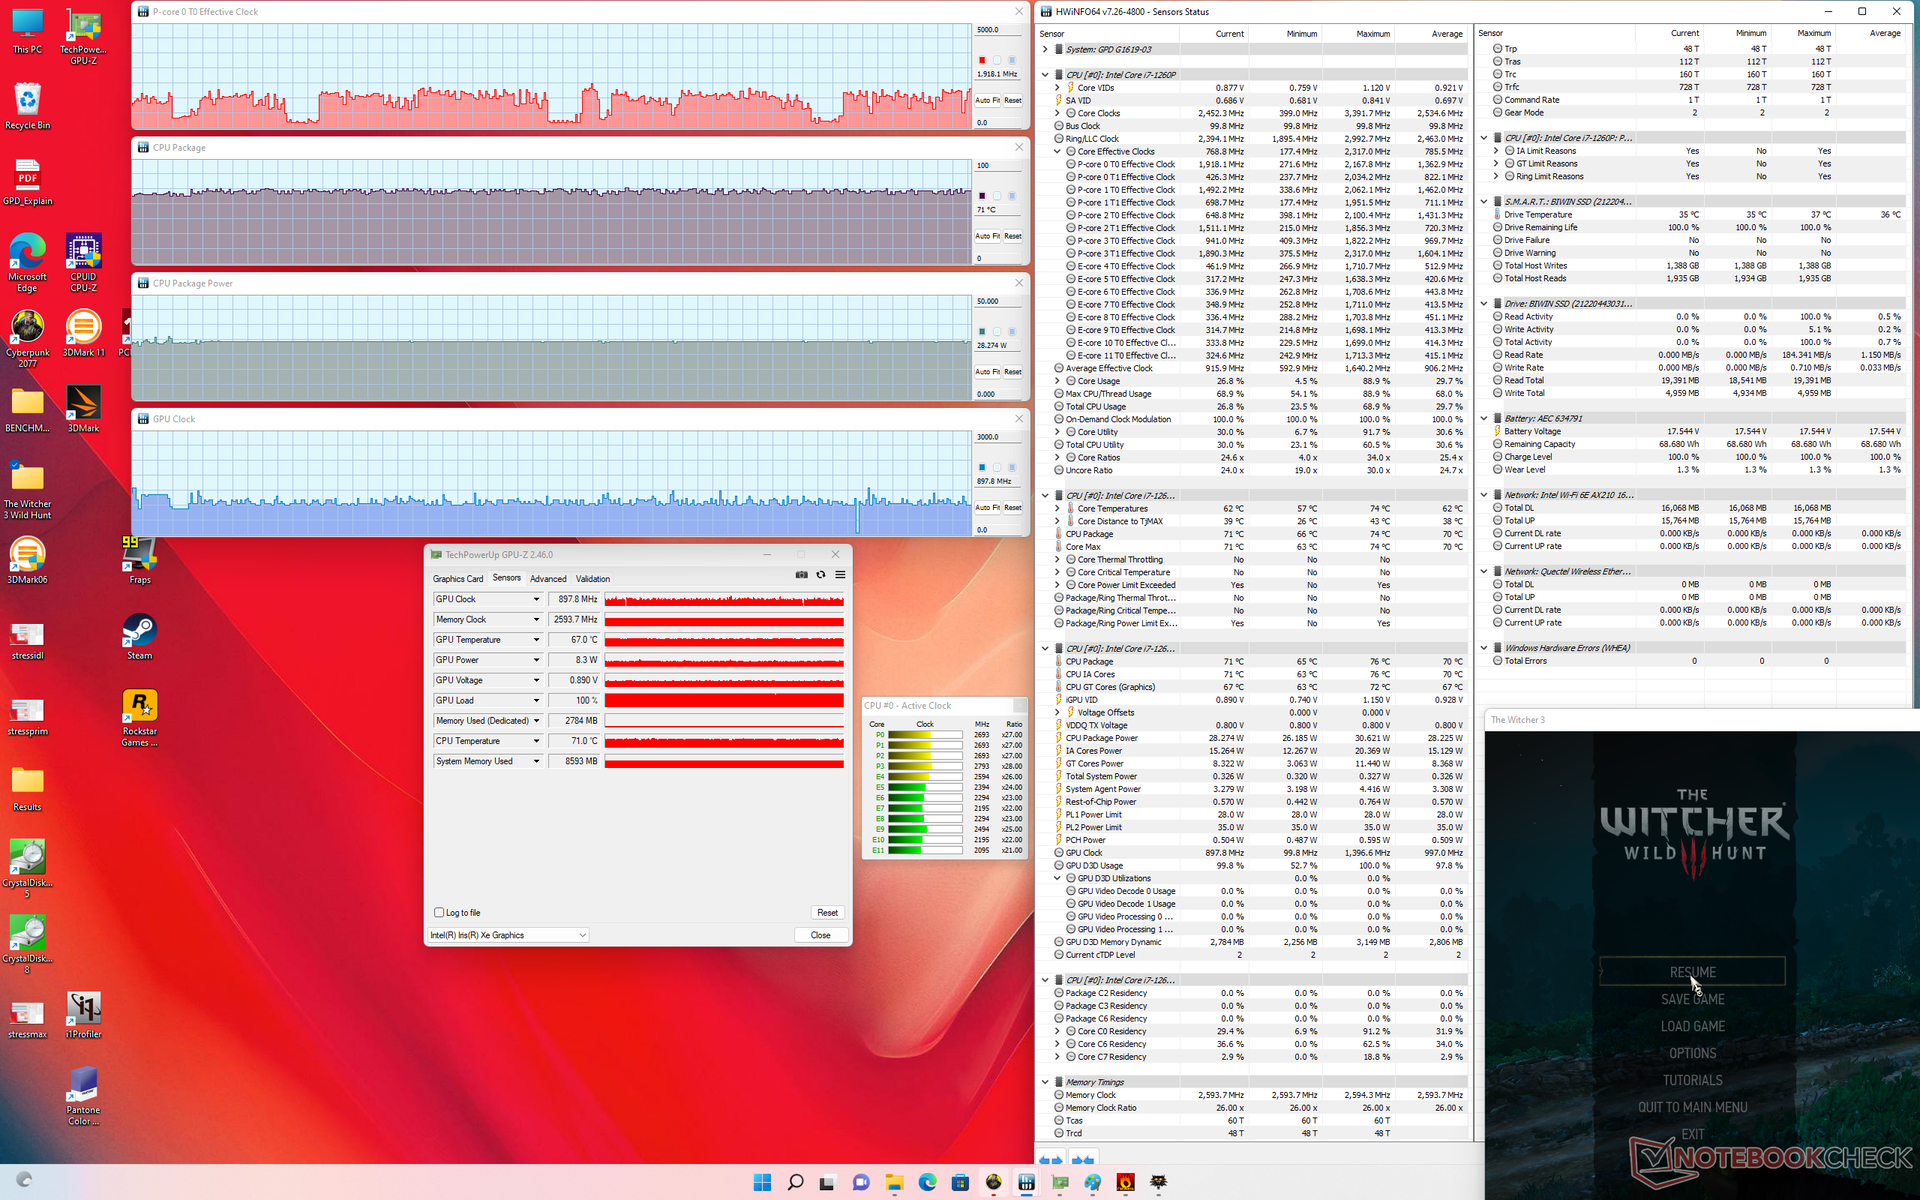This screenshot has height=1200, width=1920.
Task: Open Steam desktop shortcut
Action: (x=139, y=631)
